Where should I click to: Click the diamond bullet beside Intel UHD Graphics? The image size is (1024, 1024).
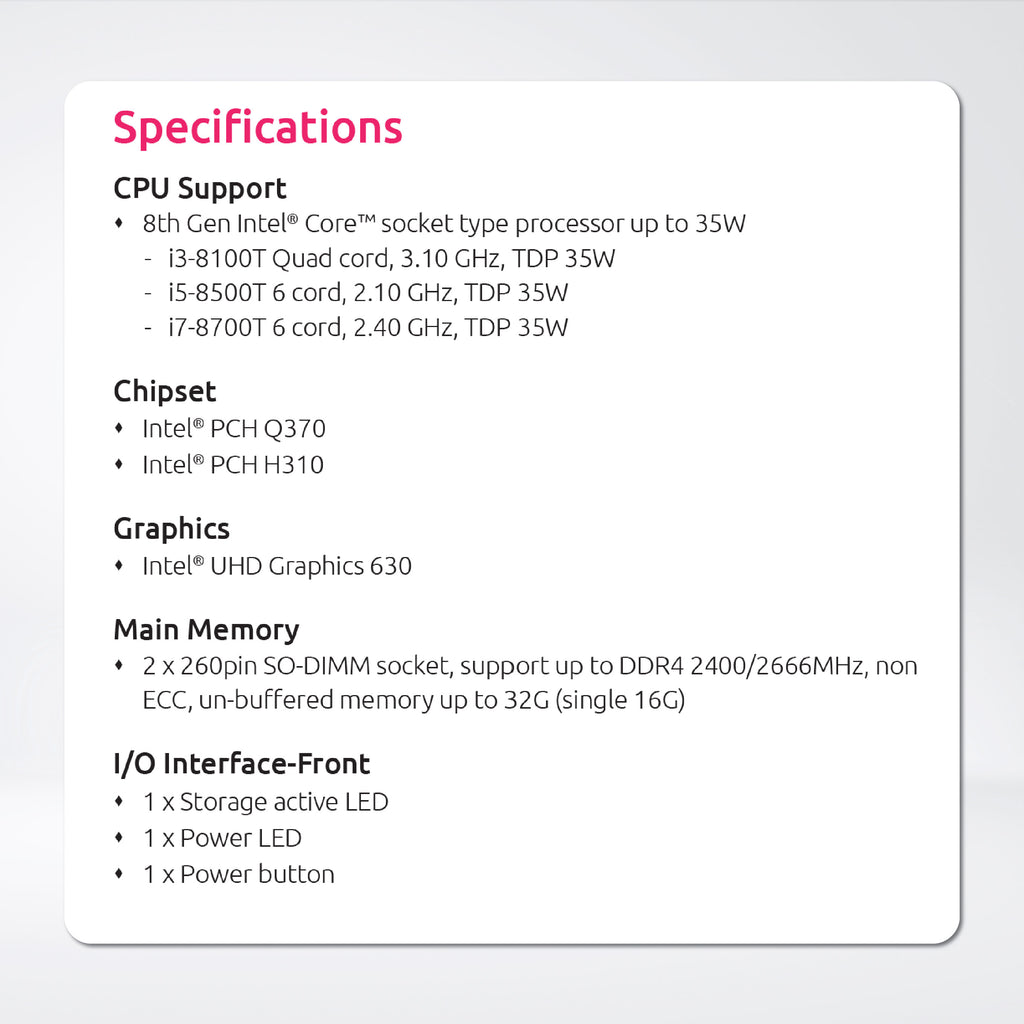click(x=120, y=566)
